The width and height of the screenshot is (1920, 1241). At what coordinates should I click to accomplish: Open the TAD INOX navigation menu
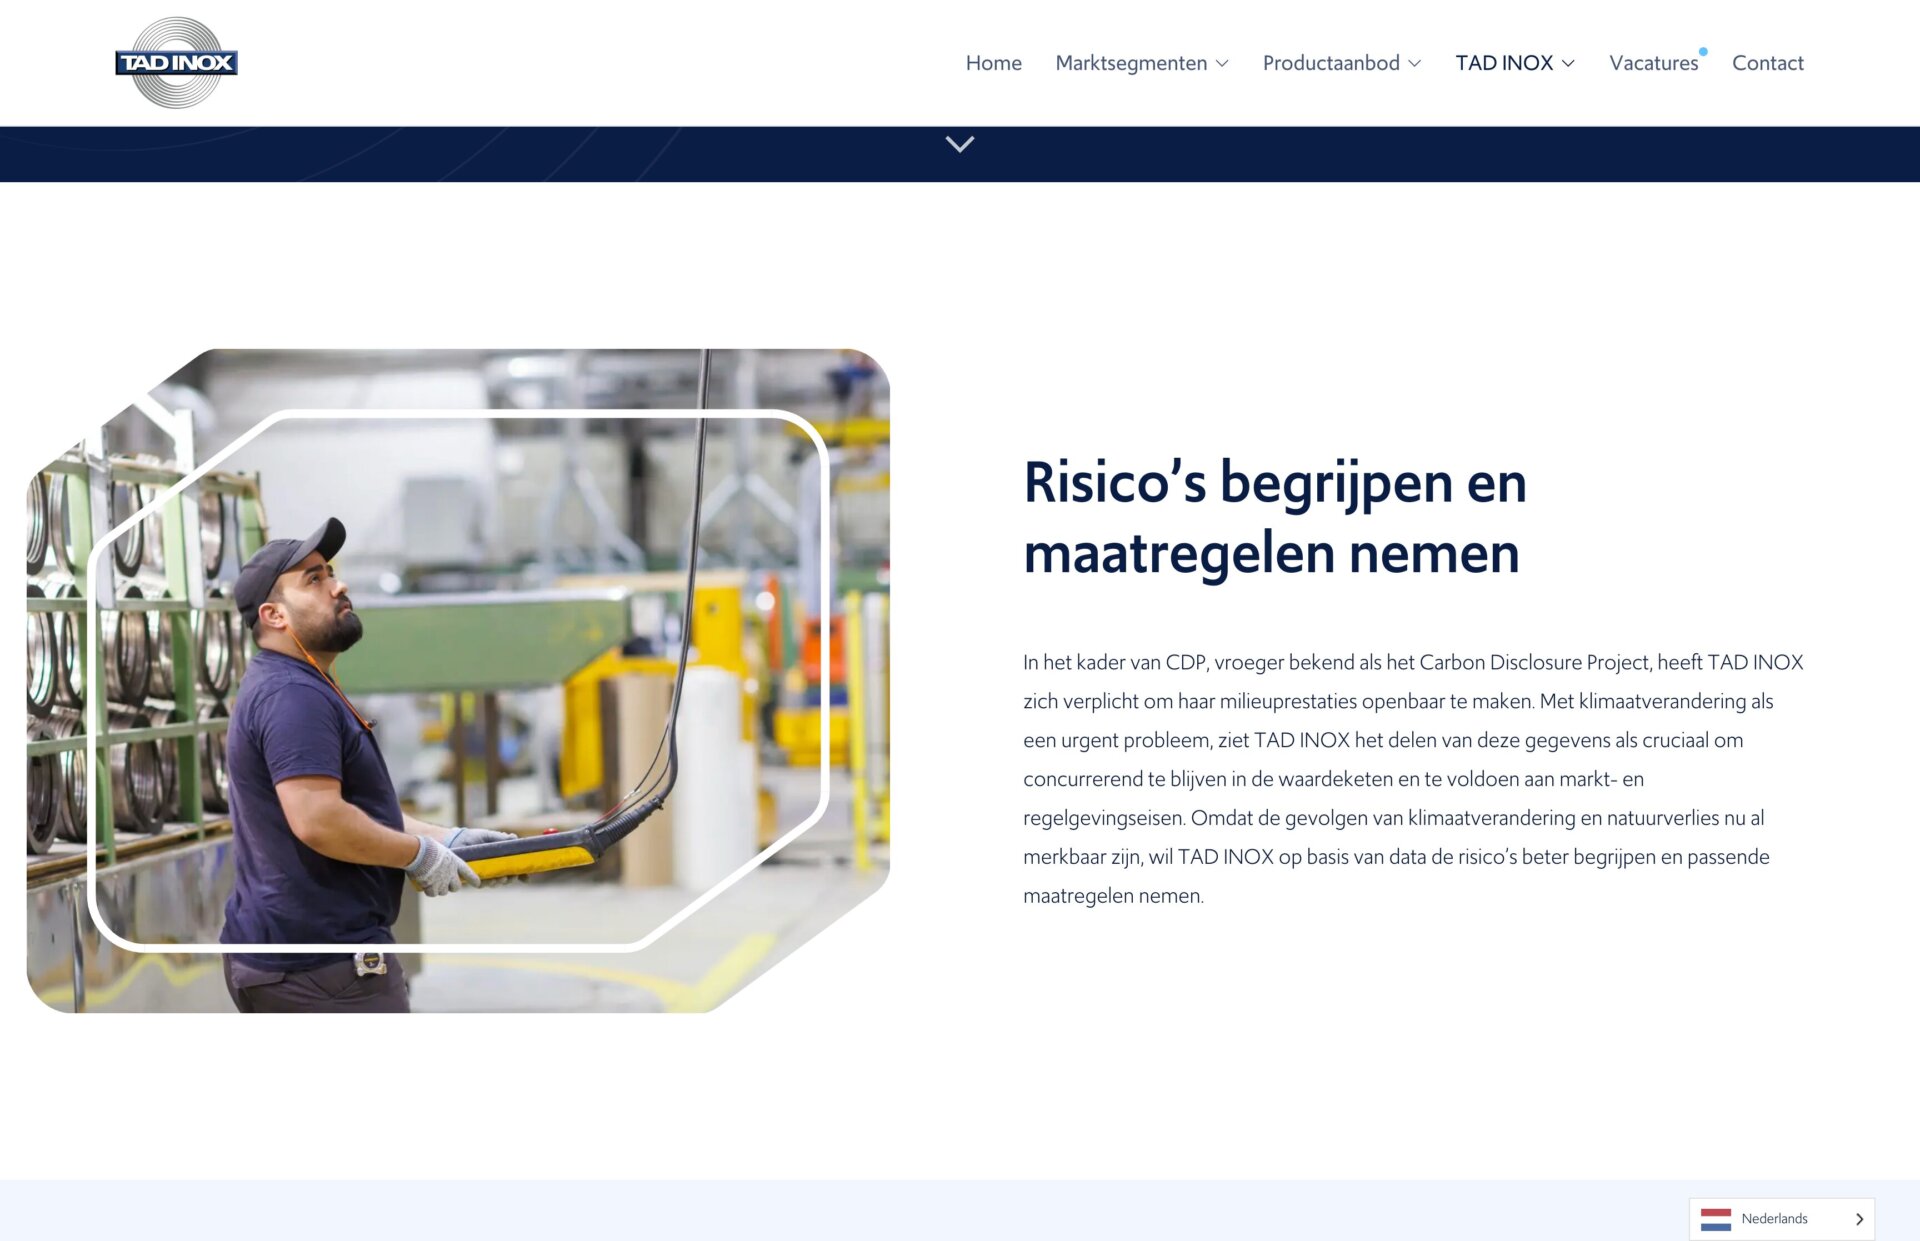pos(1504,63)
